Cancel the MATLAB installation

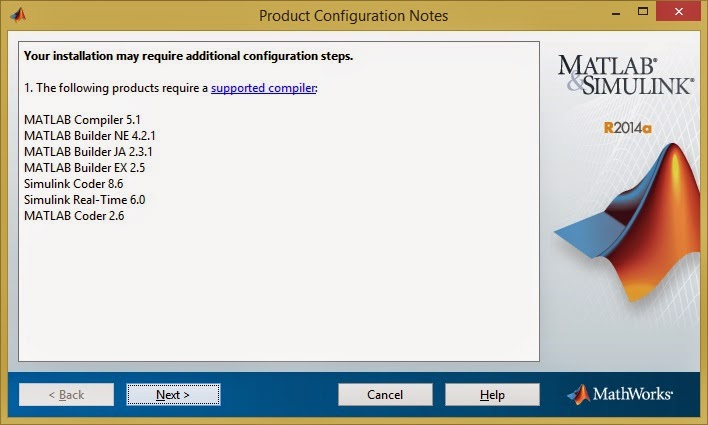(x=385, y=395)
